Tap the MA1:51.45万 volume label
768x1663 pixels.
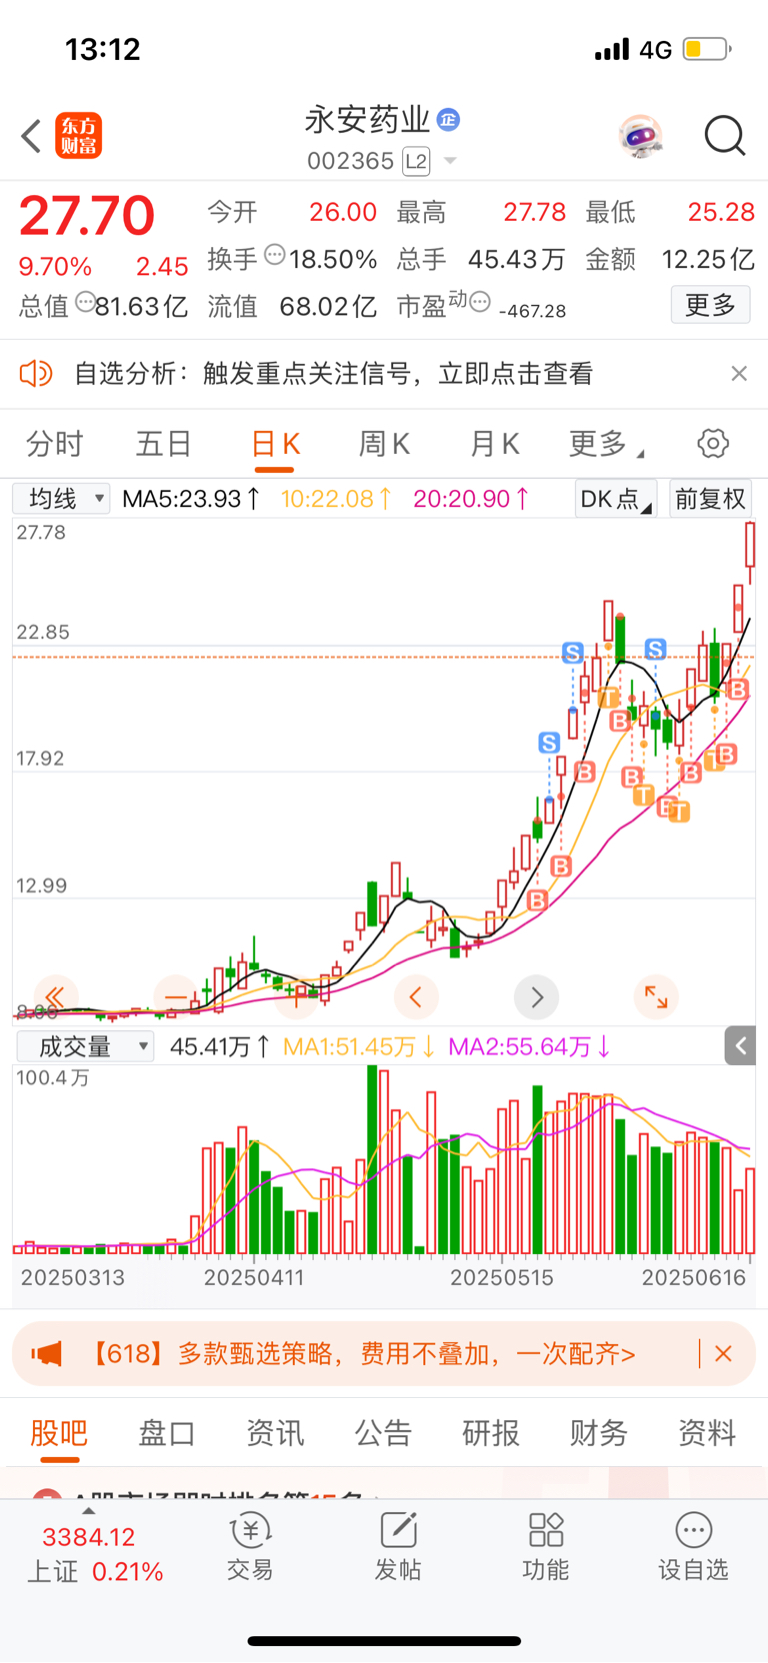click(x=358, y=1047)
